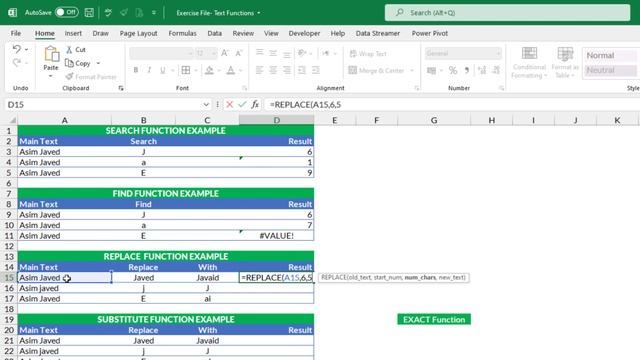Click the Paste icon
Viewport: 640px width, 360px height.
(51, 54)
